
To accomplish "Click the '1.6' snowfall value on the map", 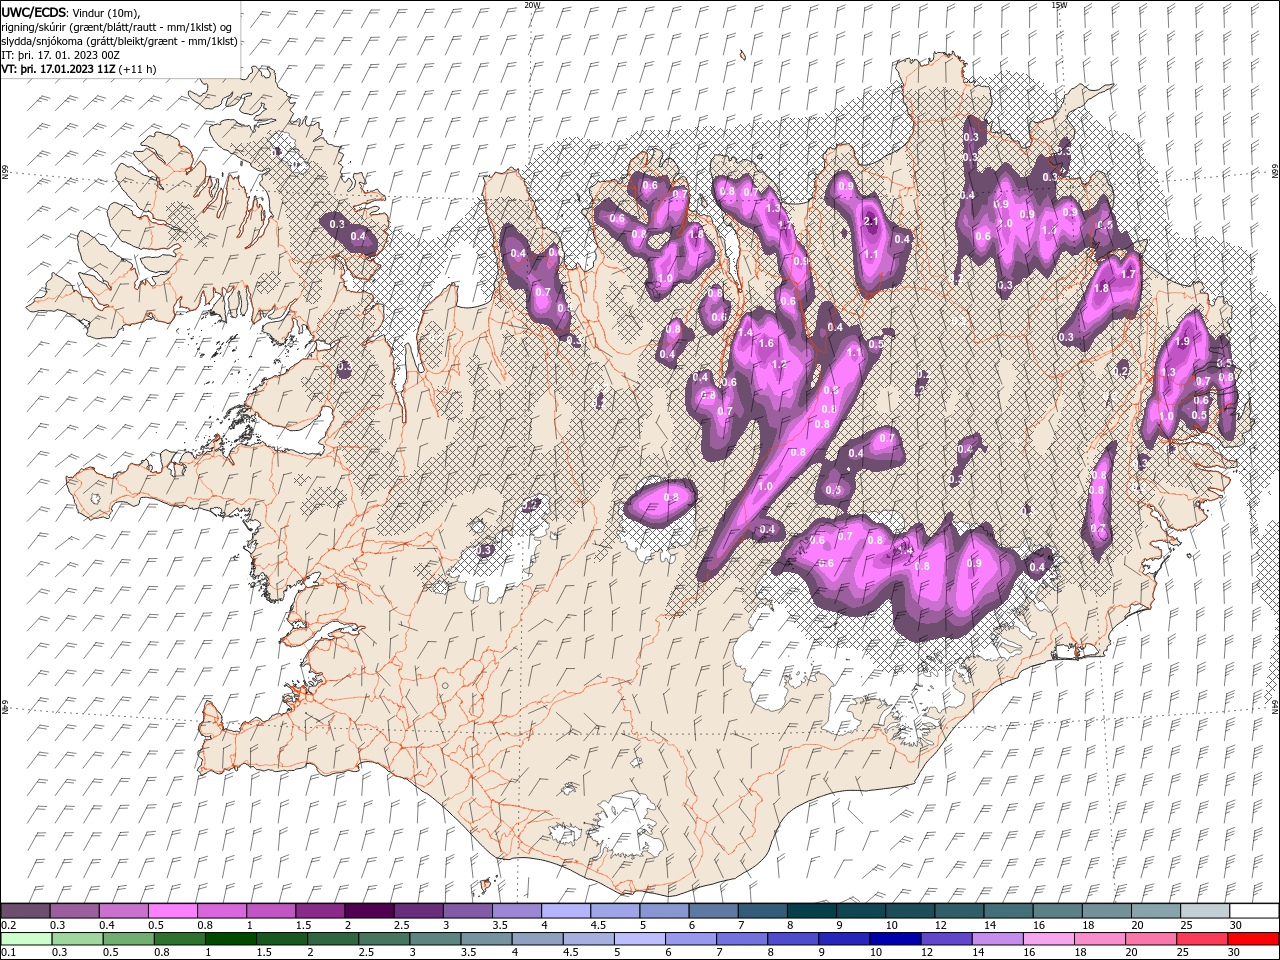I will (767, 343).
